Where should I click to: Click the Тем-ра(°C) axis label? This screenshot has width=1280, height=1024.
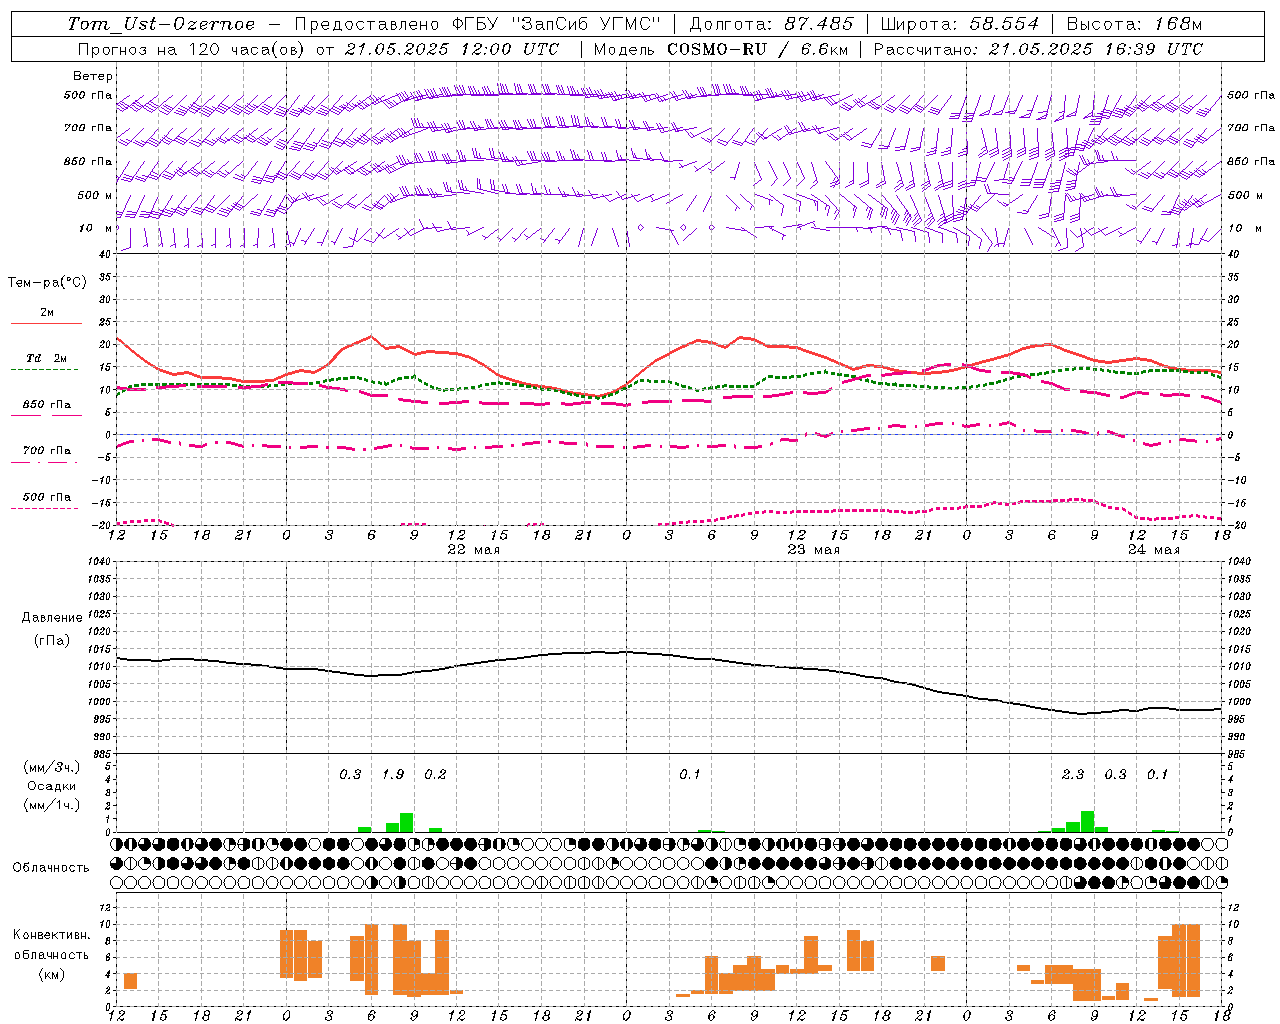point(47,283)
